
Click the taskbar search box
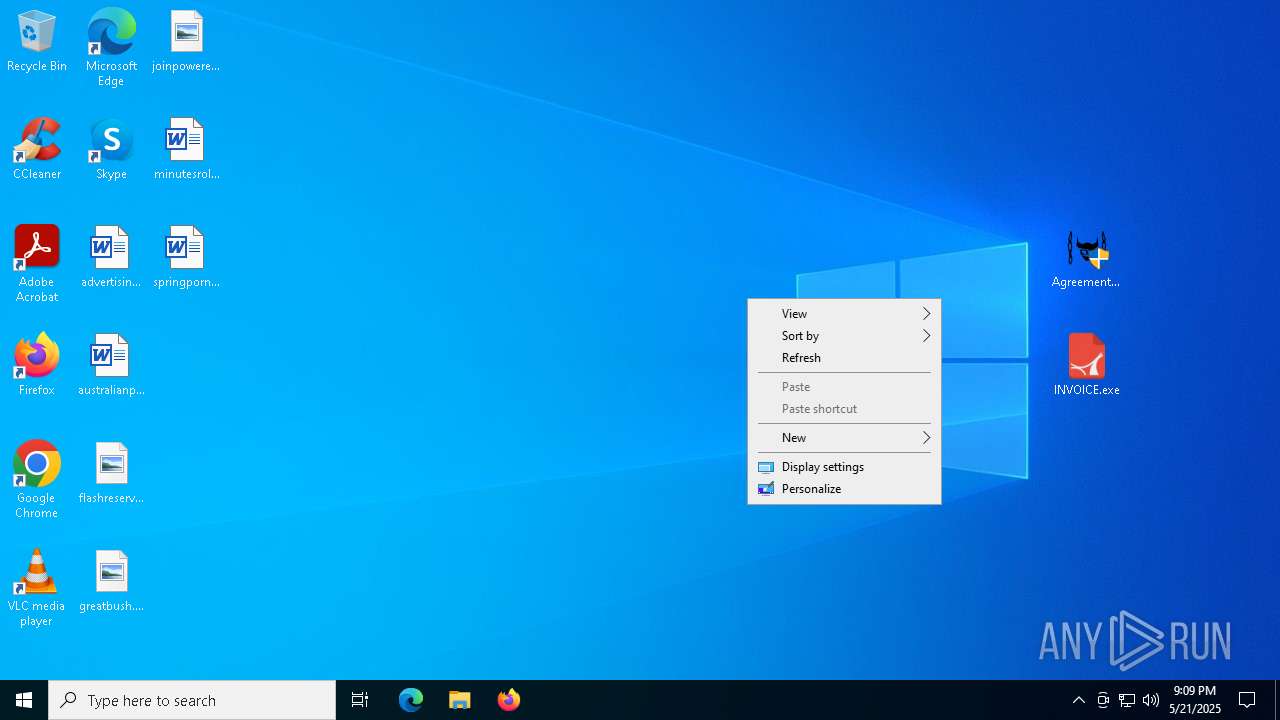192,700
